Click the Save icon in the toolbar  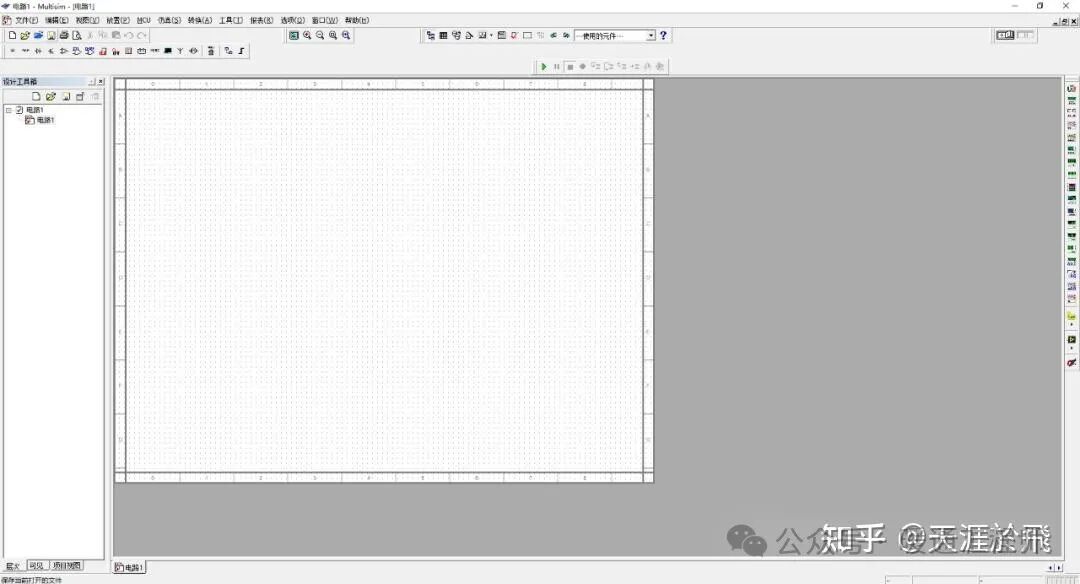pos(51,35)
